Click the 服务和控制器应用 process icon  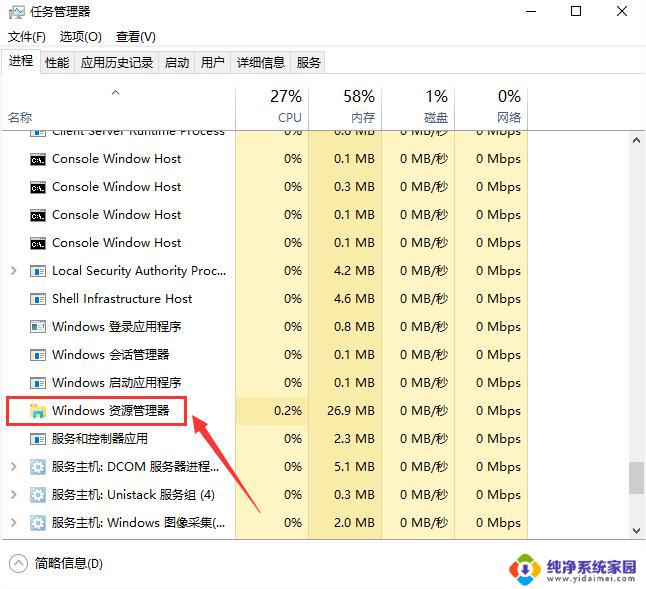(38, 439)
